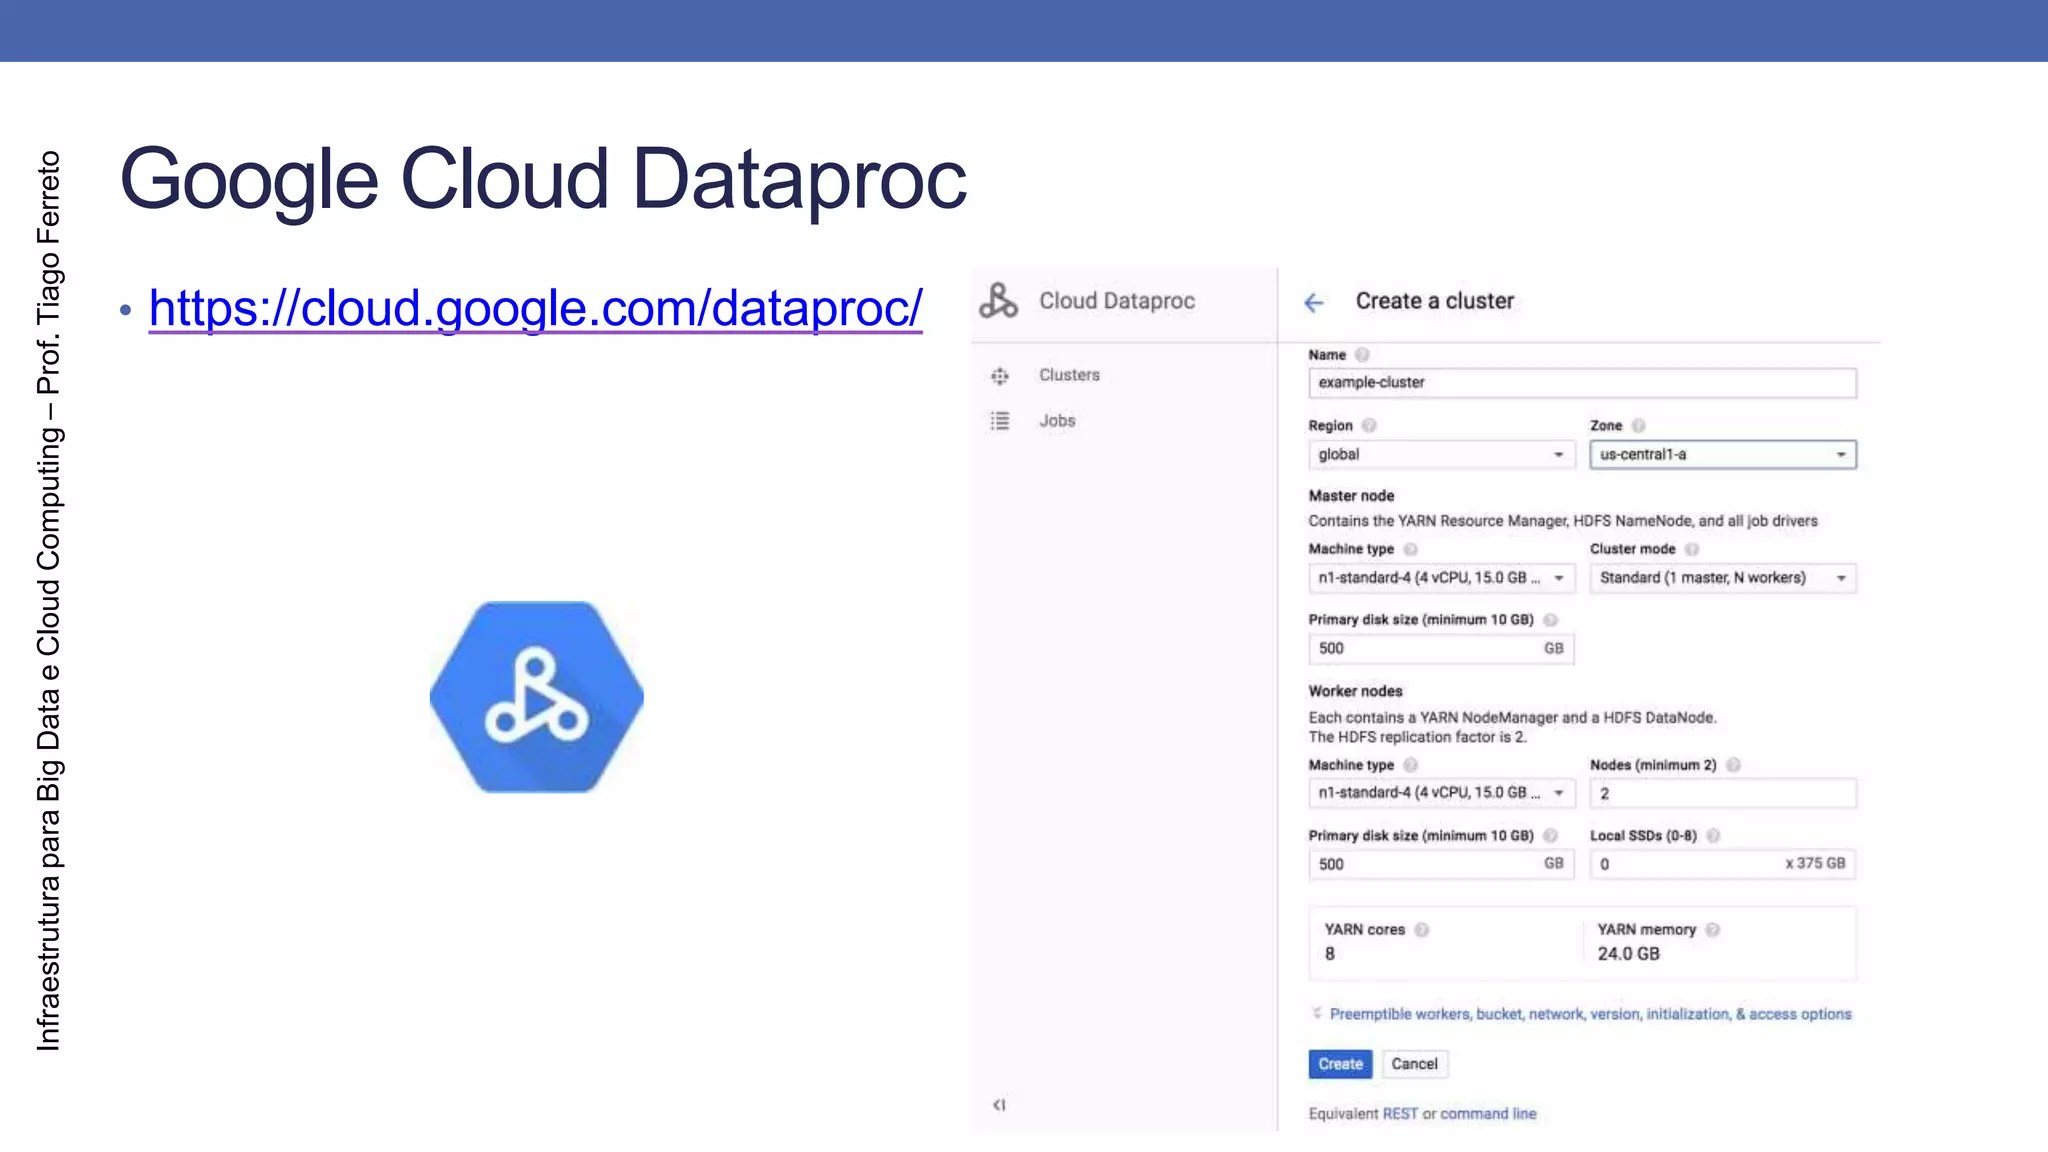This screenshot has width=2048, height=1152.
Task: Click help icon next to Region label
Action: pyautogui.click(x=1369, y=426)
